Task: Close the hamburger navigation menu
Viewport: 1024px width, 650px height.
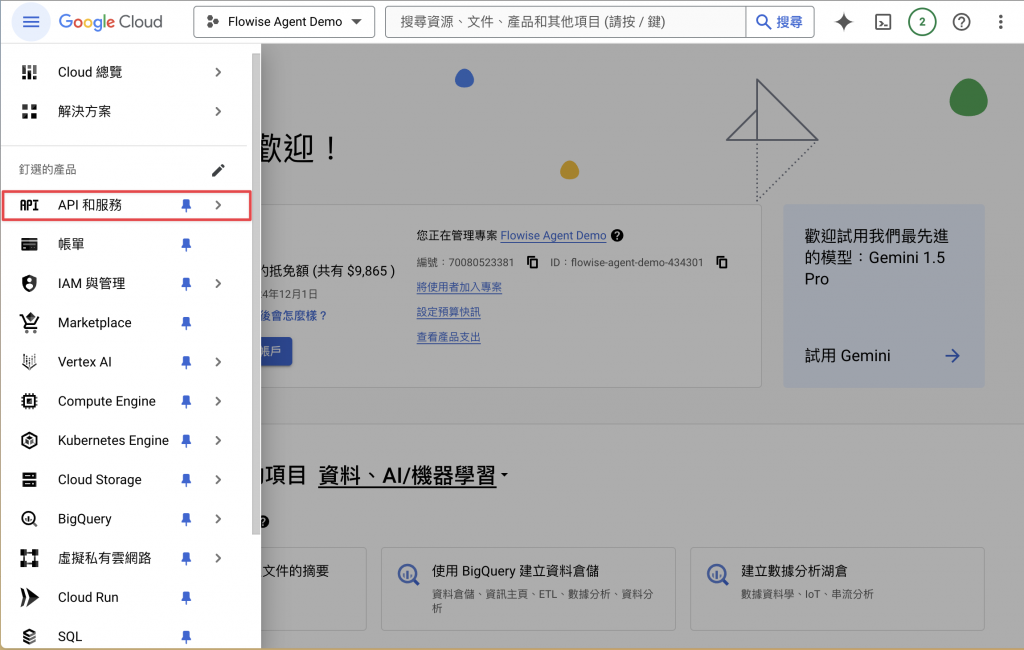Action: (31, 22)
